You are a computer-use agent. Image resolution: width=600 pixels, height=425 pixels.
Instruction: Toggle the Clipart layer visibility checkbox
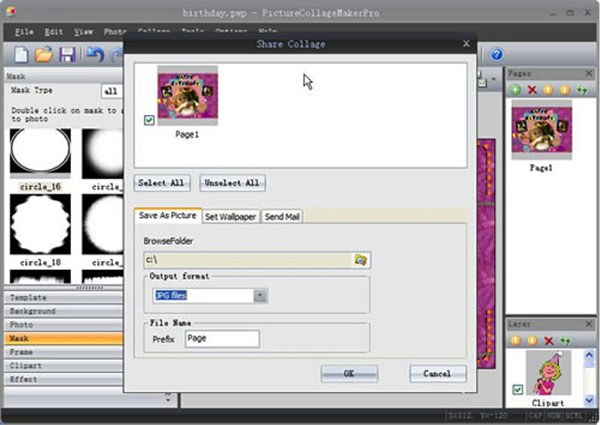(x=517, y=389)
